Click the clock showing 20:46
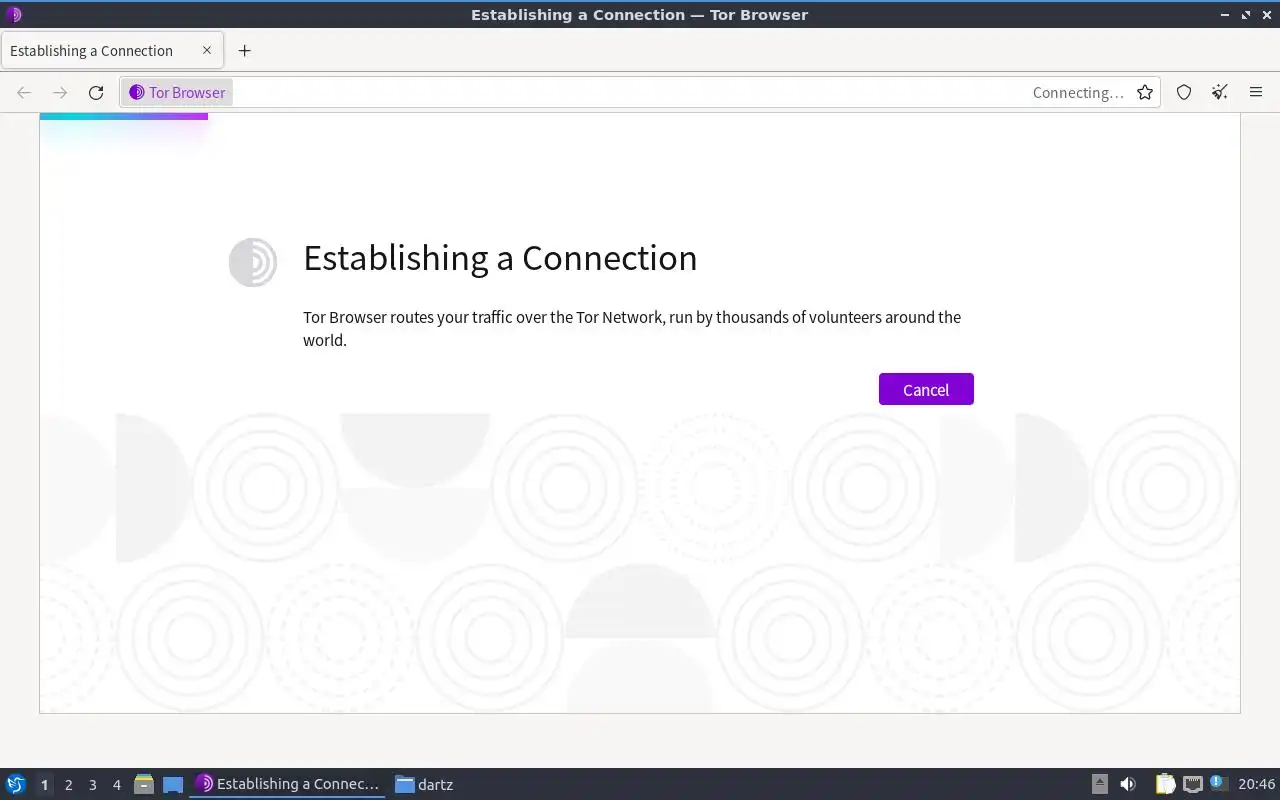The width and height of the screenshot is (1280, 800). (1257, 784)
